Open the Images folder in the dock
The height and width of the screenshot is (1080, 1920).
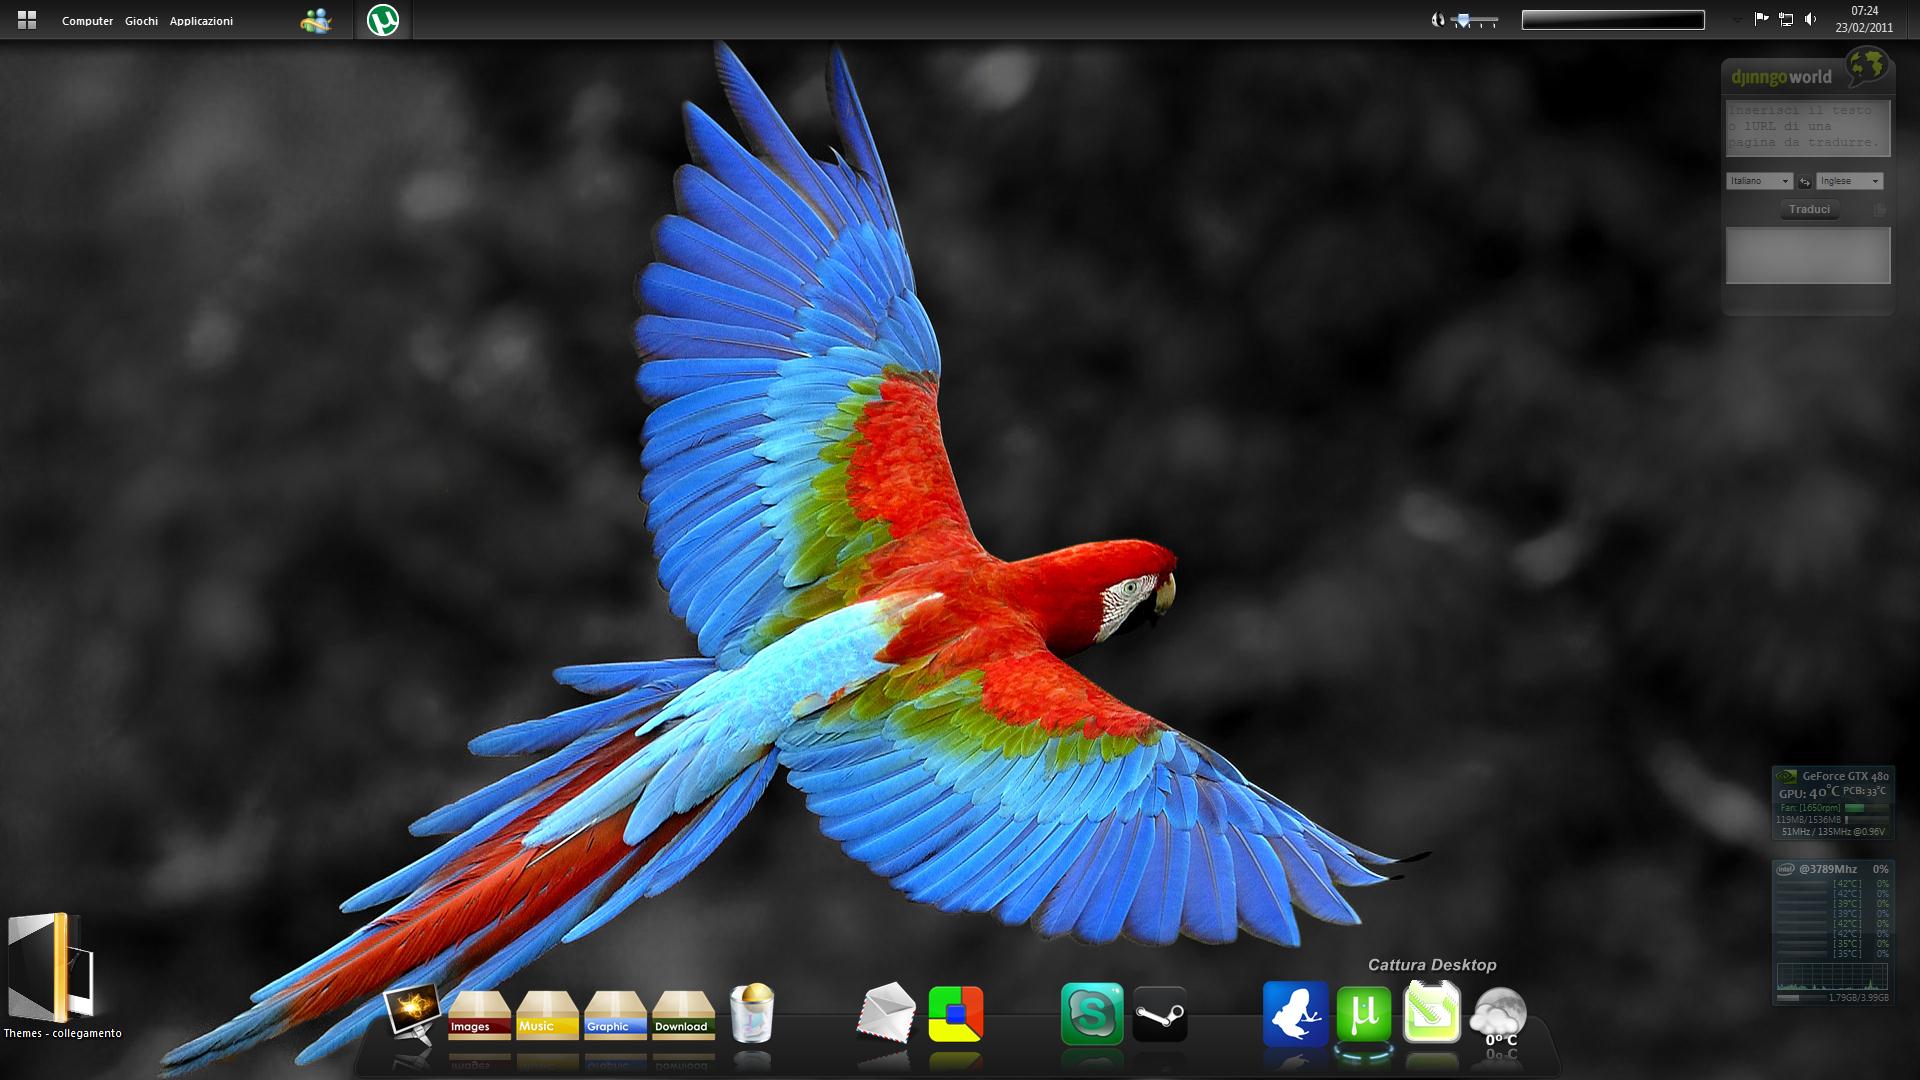tap(479, 1015)
